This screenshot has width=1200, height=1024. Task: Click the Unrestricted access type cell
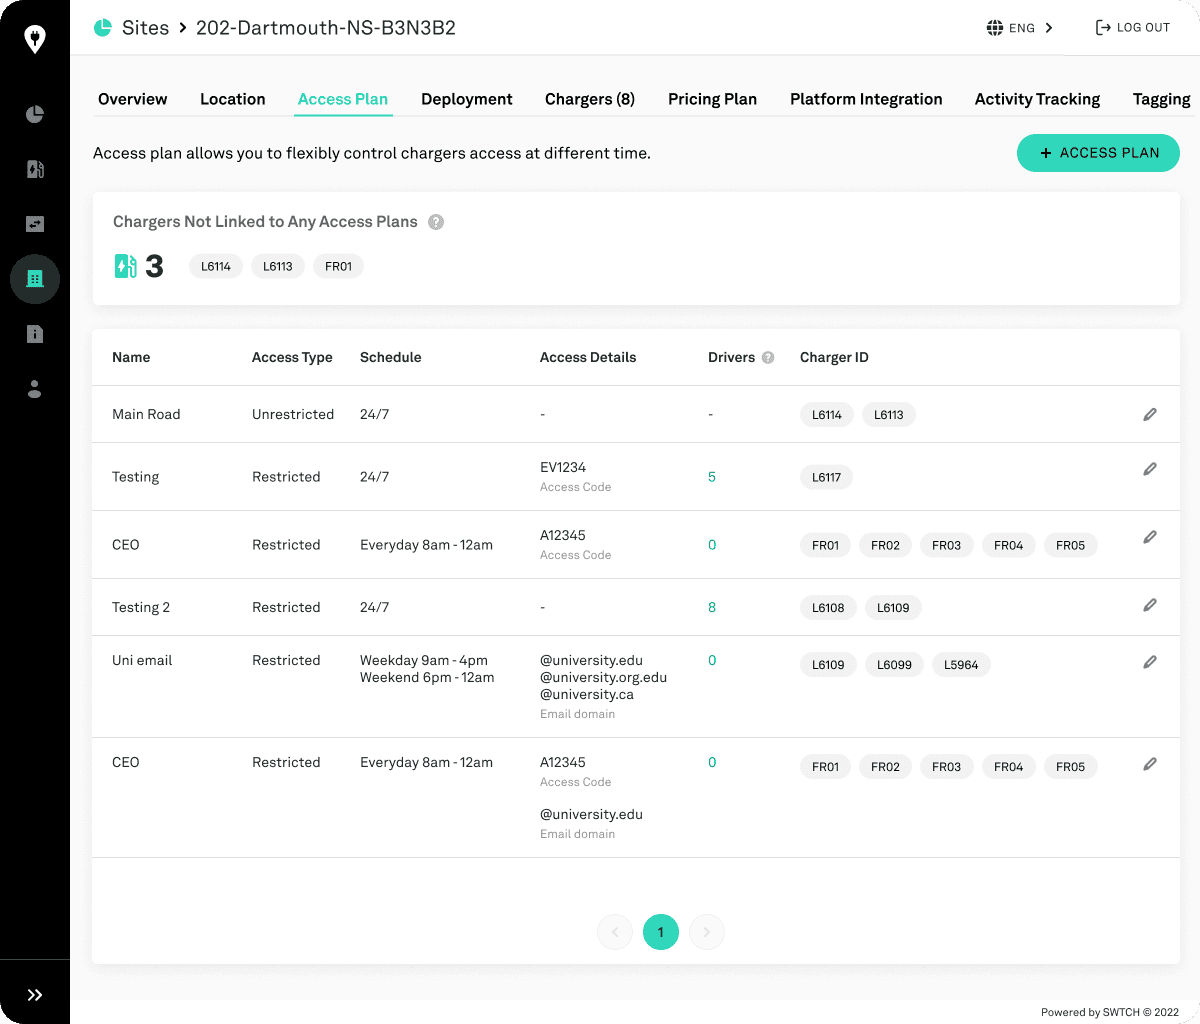point(293,414)
